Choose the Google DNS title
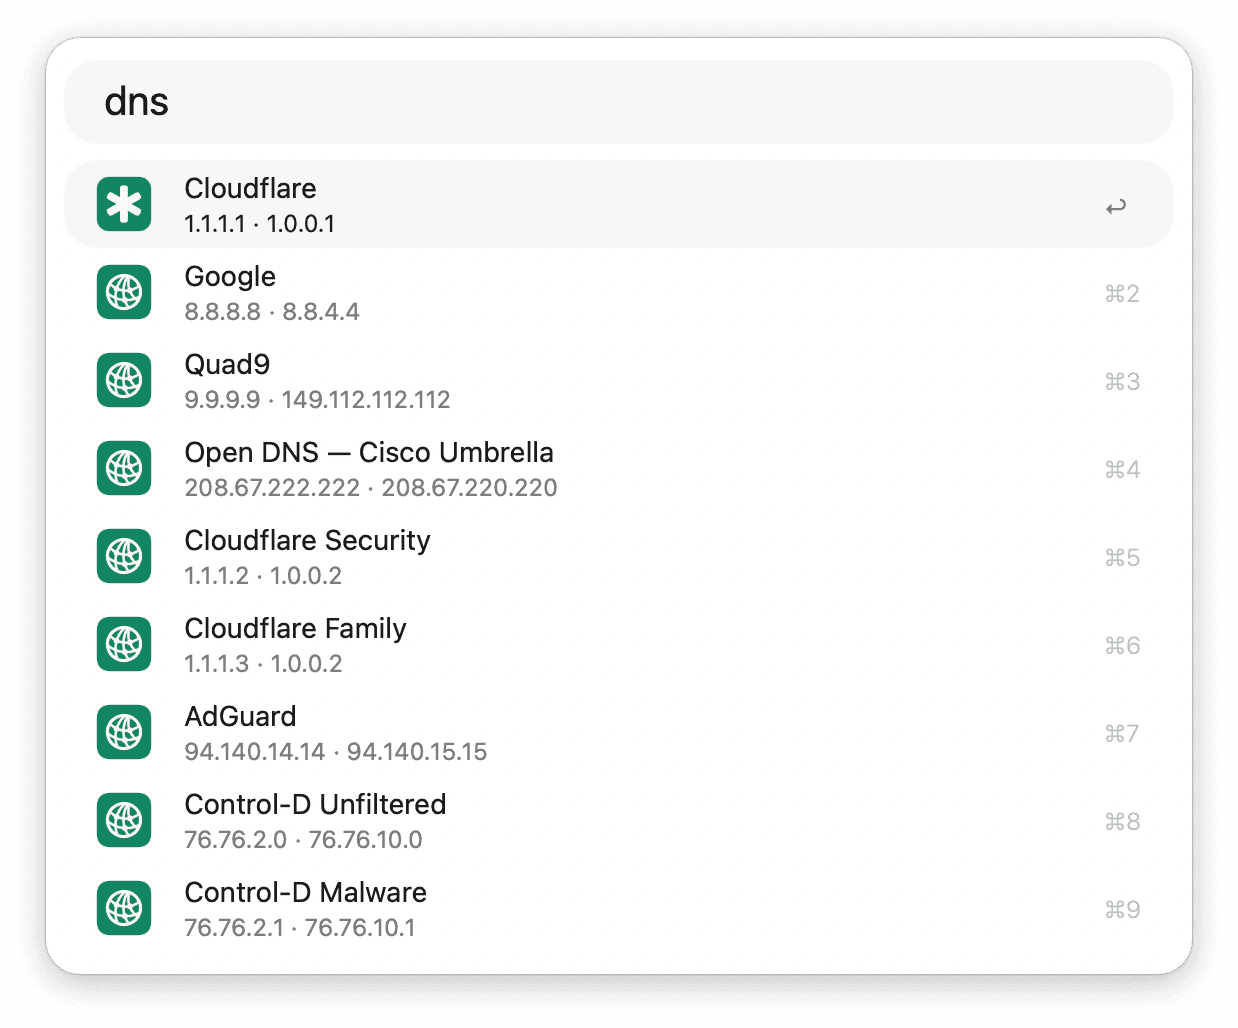Image resolution: width=1238 pixels, height=1028 pixels. point(230,277)
